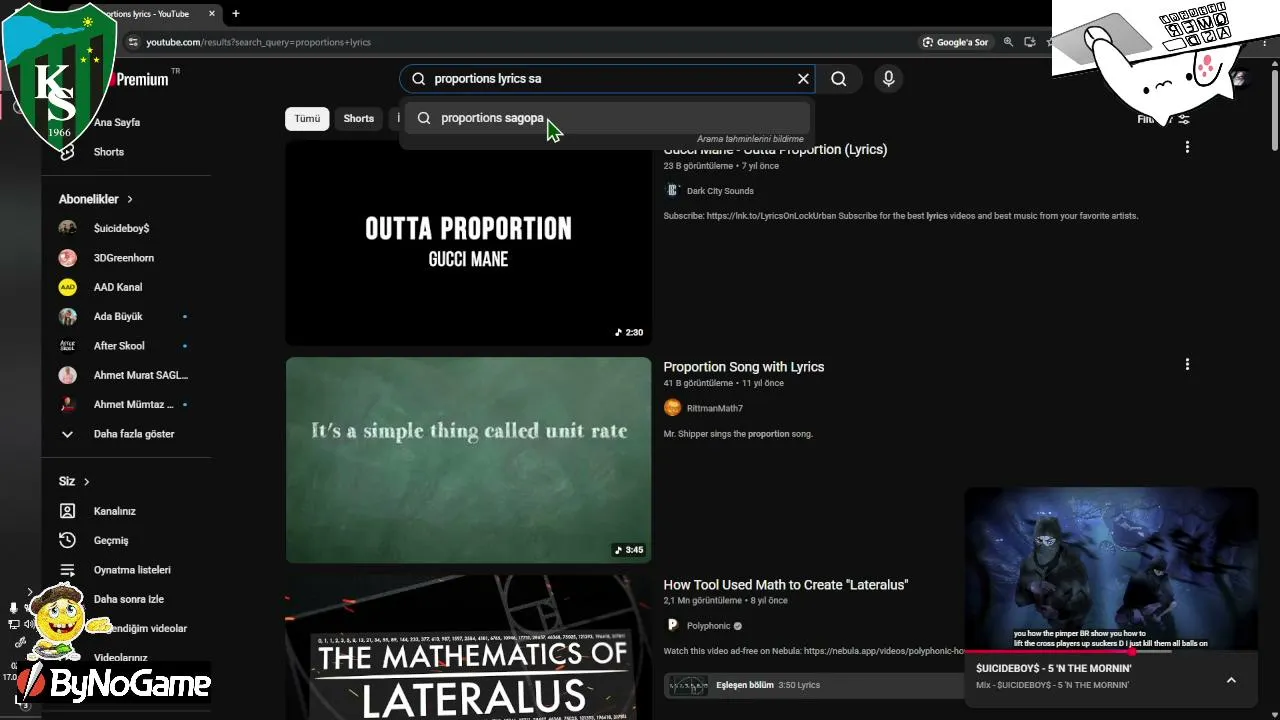The width and height of the screenshot is (1280, 720).
Task: Select the Tümü filter chip
Action: [x=307, y=118]
